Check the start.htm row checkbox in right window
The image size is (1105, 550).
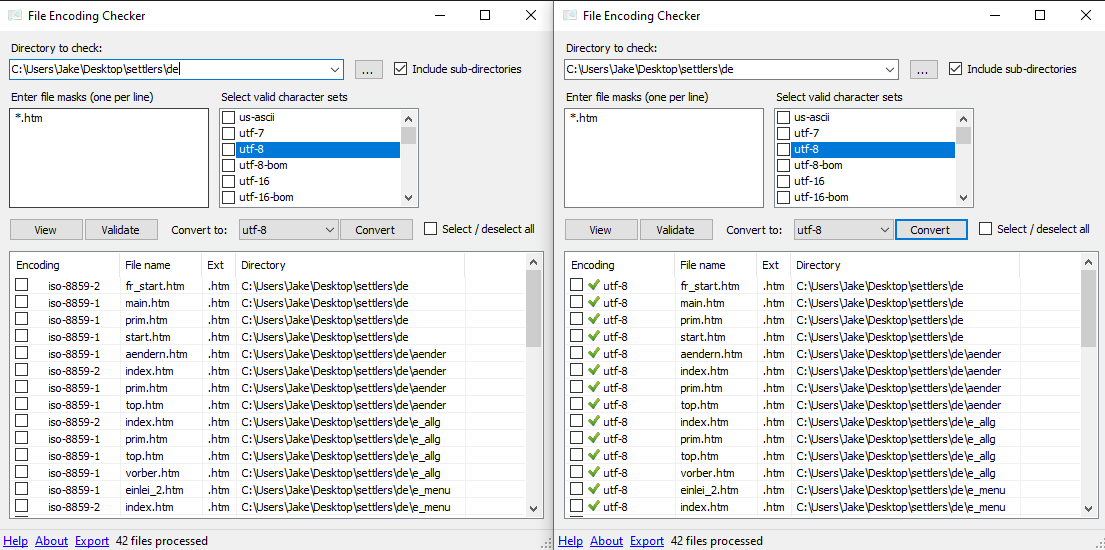click(576, 336)
